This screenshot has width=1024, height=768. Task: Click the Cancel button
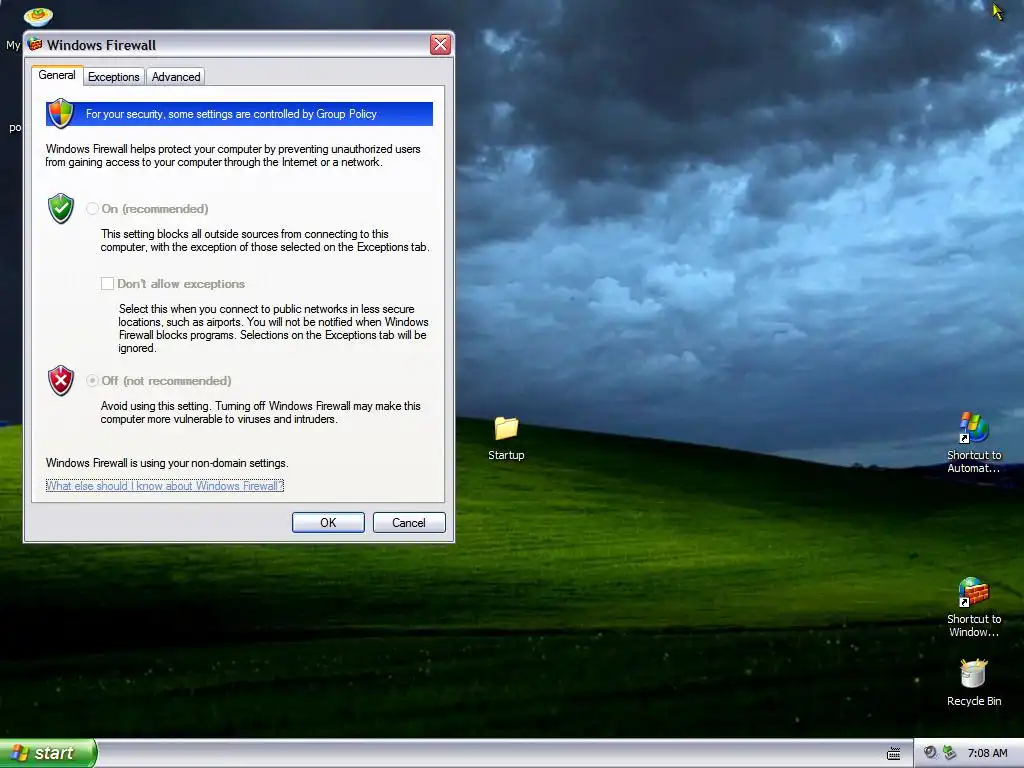409,522
